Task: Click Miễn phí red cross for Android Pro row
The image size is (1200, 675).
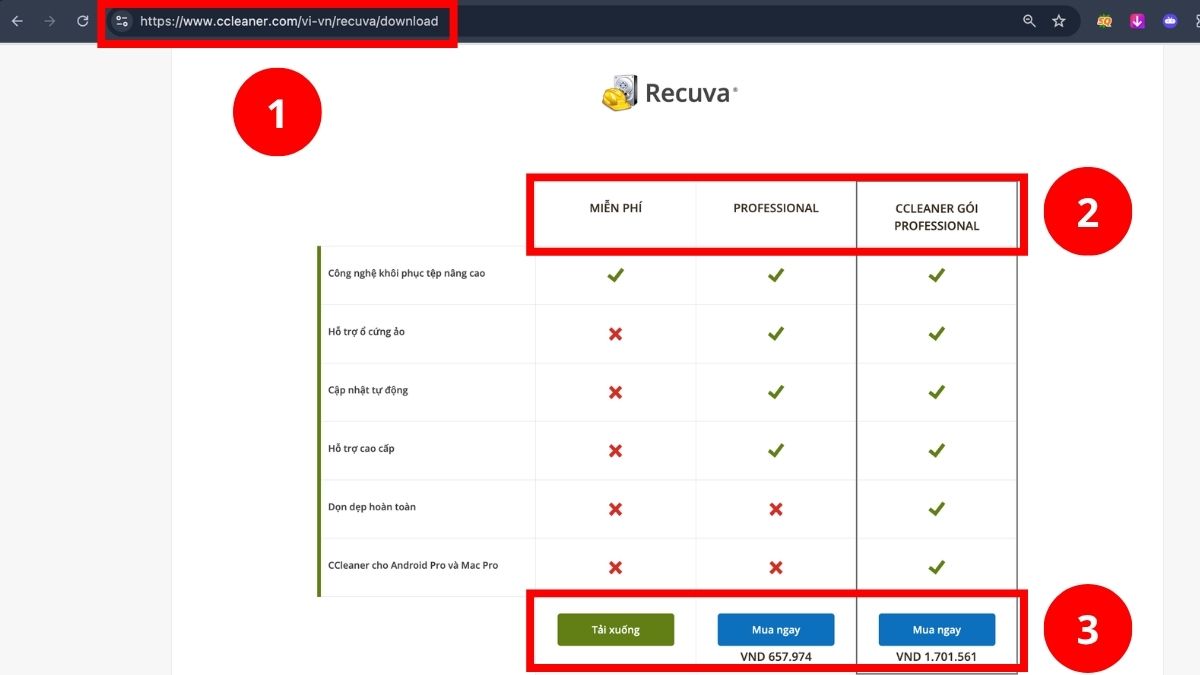Action: point(616,567)
